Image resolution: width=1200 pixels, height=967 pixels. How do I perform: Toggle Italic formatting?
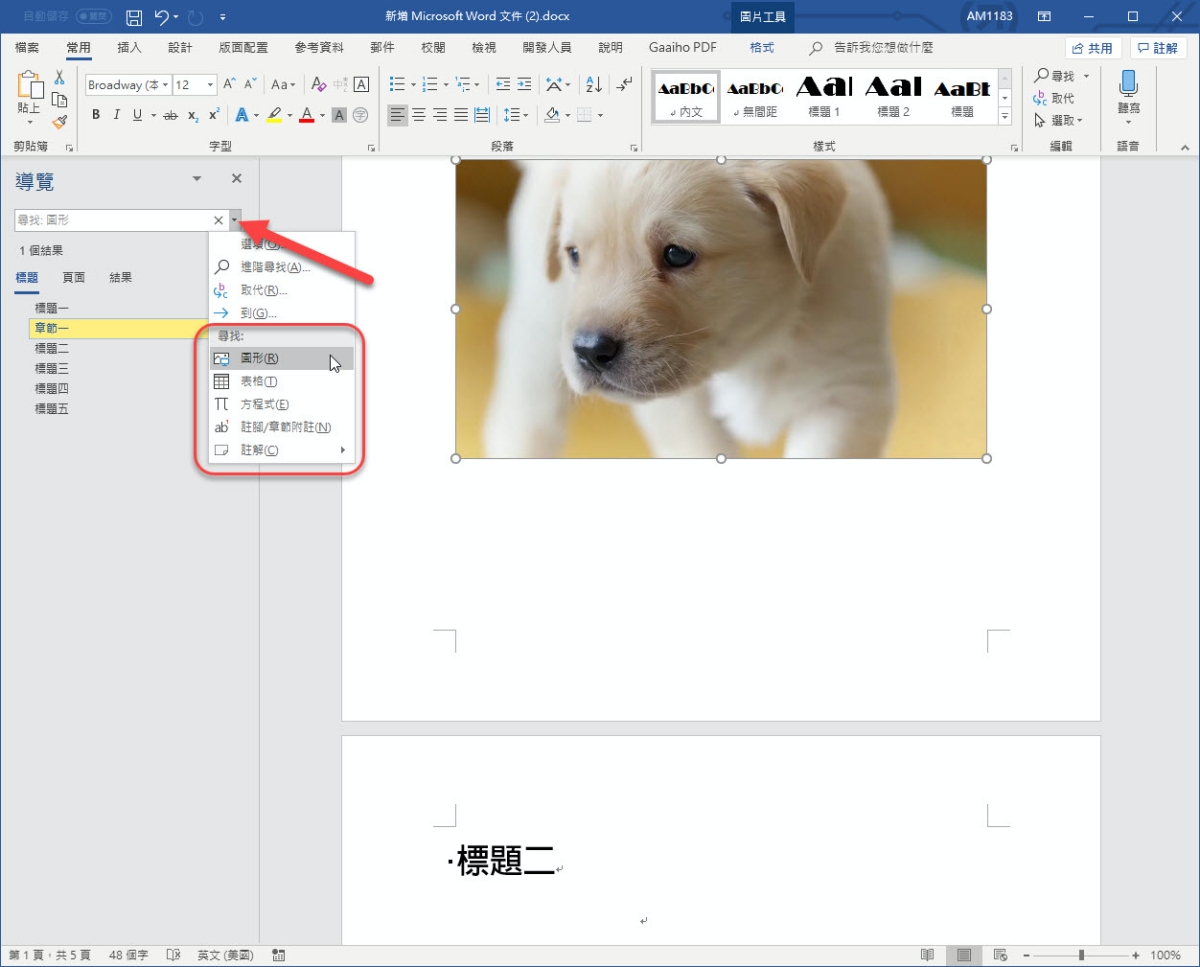[x=116, y=115]
